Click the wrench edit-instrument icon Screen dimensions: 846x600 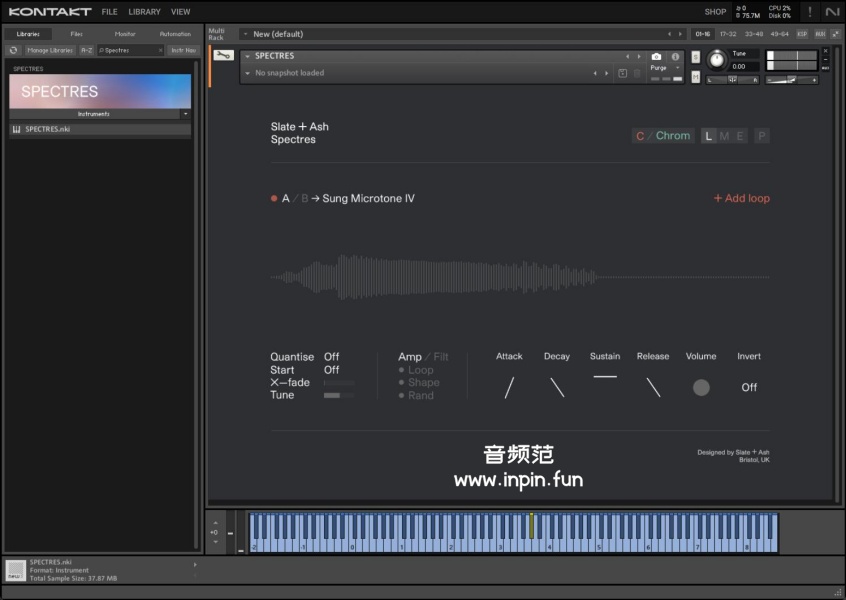pos(223,56)
